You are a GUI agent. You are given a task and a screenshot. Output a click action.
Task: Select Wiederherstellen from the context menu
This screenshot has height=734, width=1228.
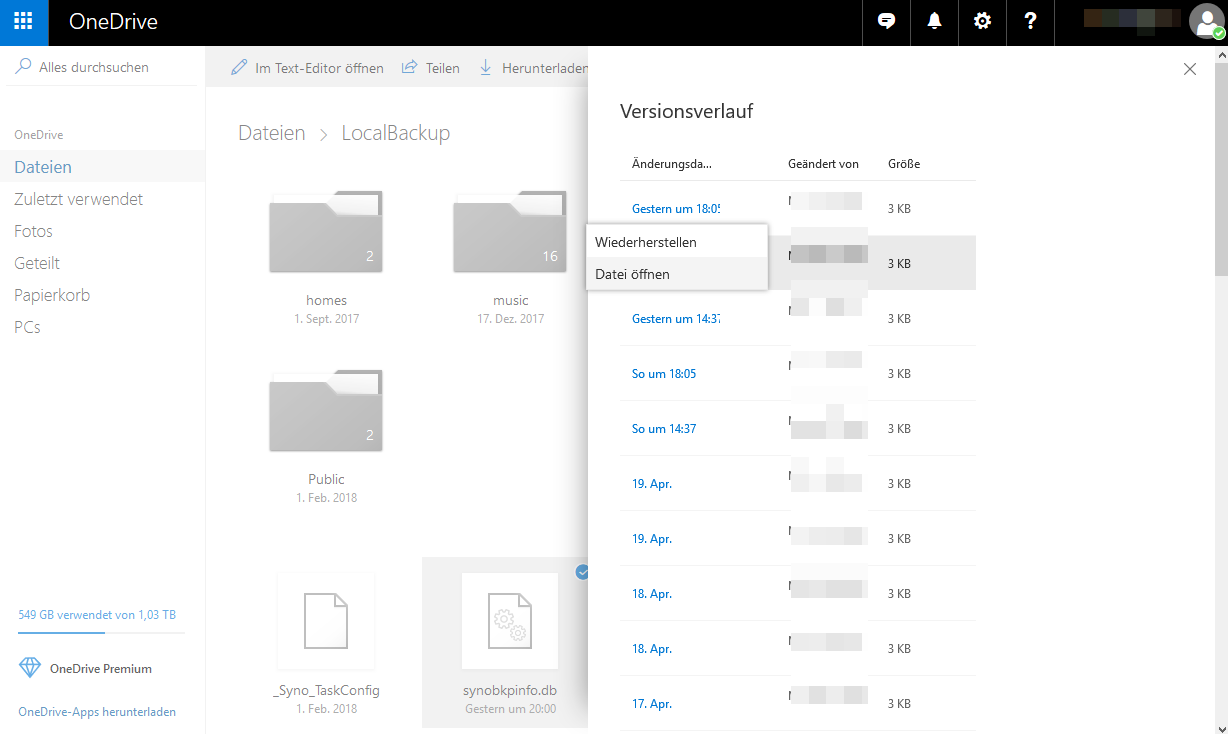pos(646,242)
